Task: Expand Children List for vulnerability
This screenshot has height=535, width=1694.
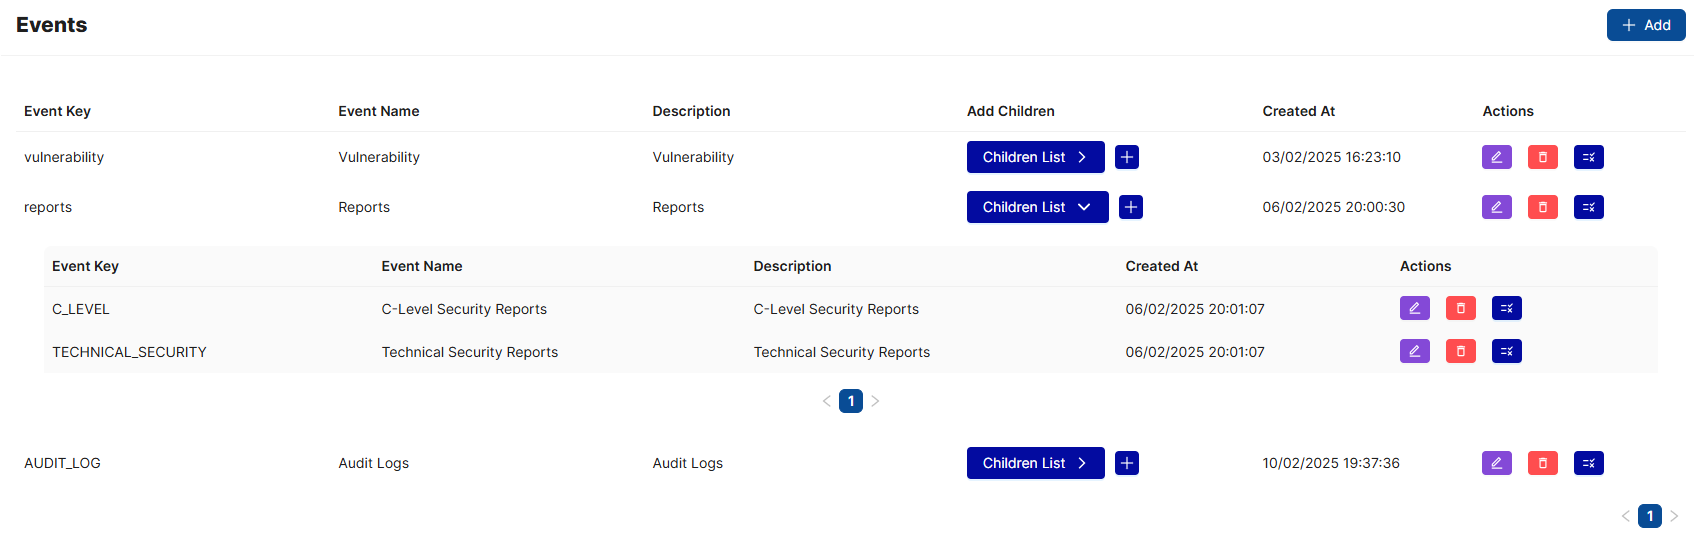Action: click(x=1035, y=157)
